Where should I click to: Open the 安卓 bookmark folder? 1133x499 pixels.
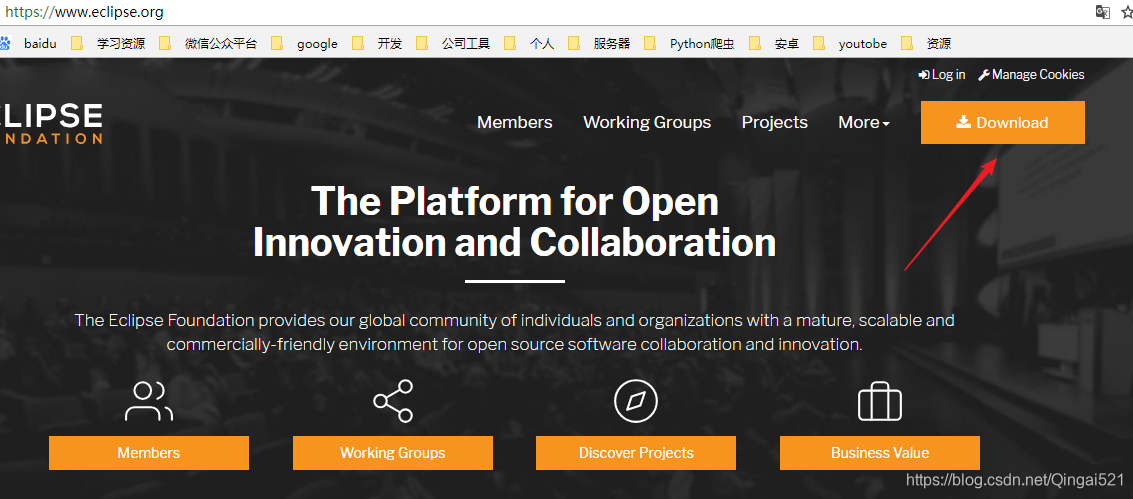click(774, 43)
